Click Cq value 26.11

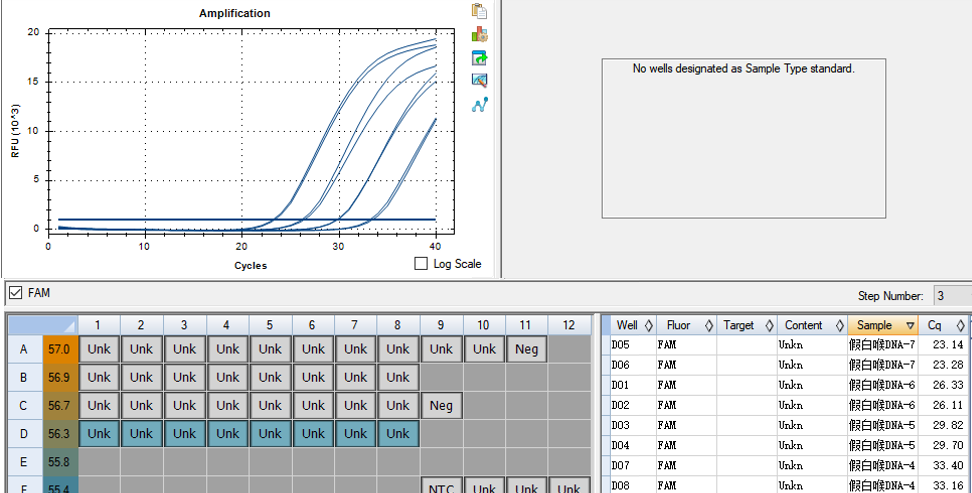(948, 405)
